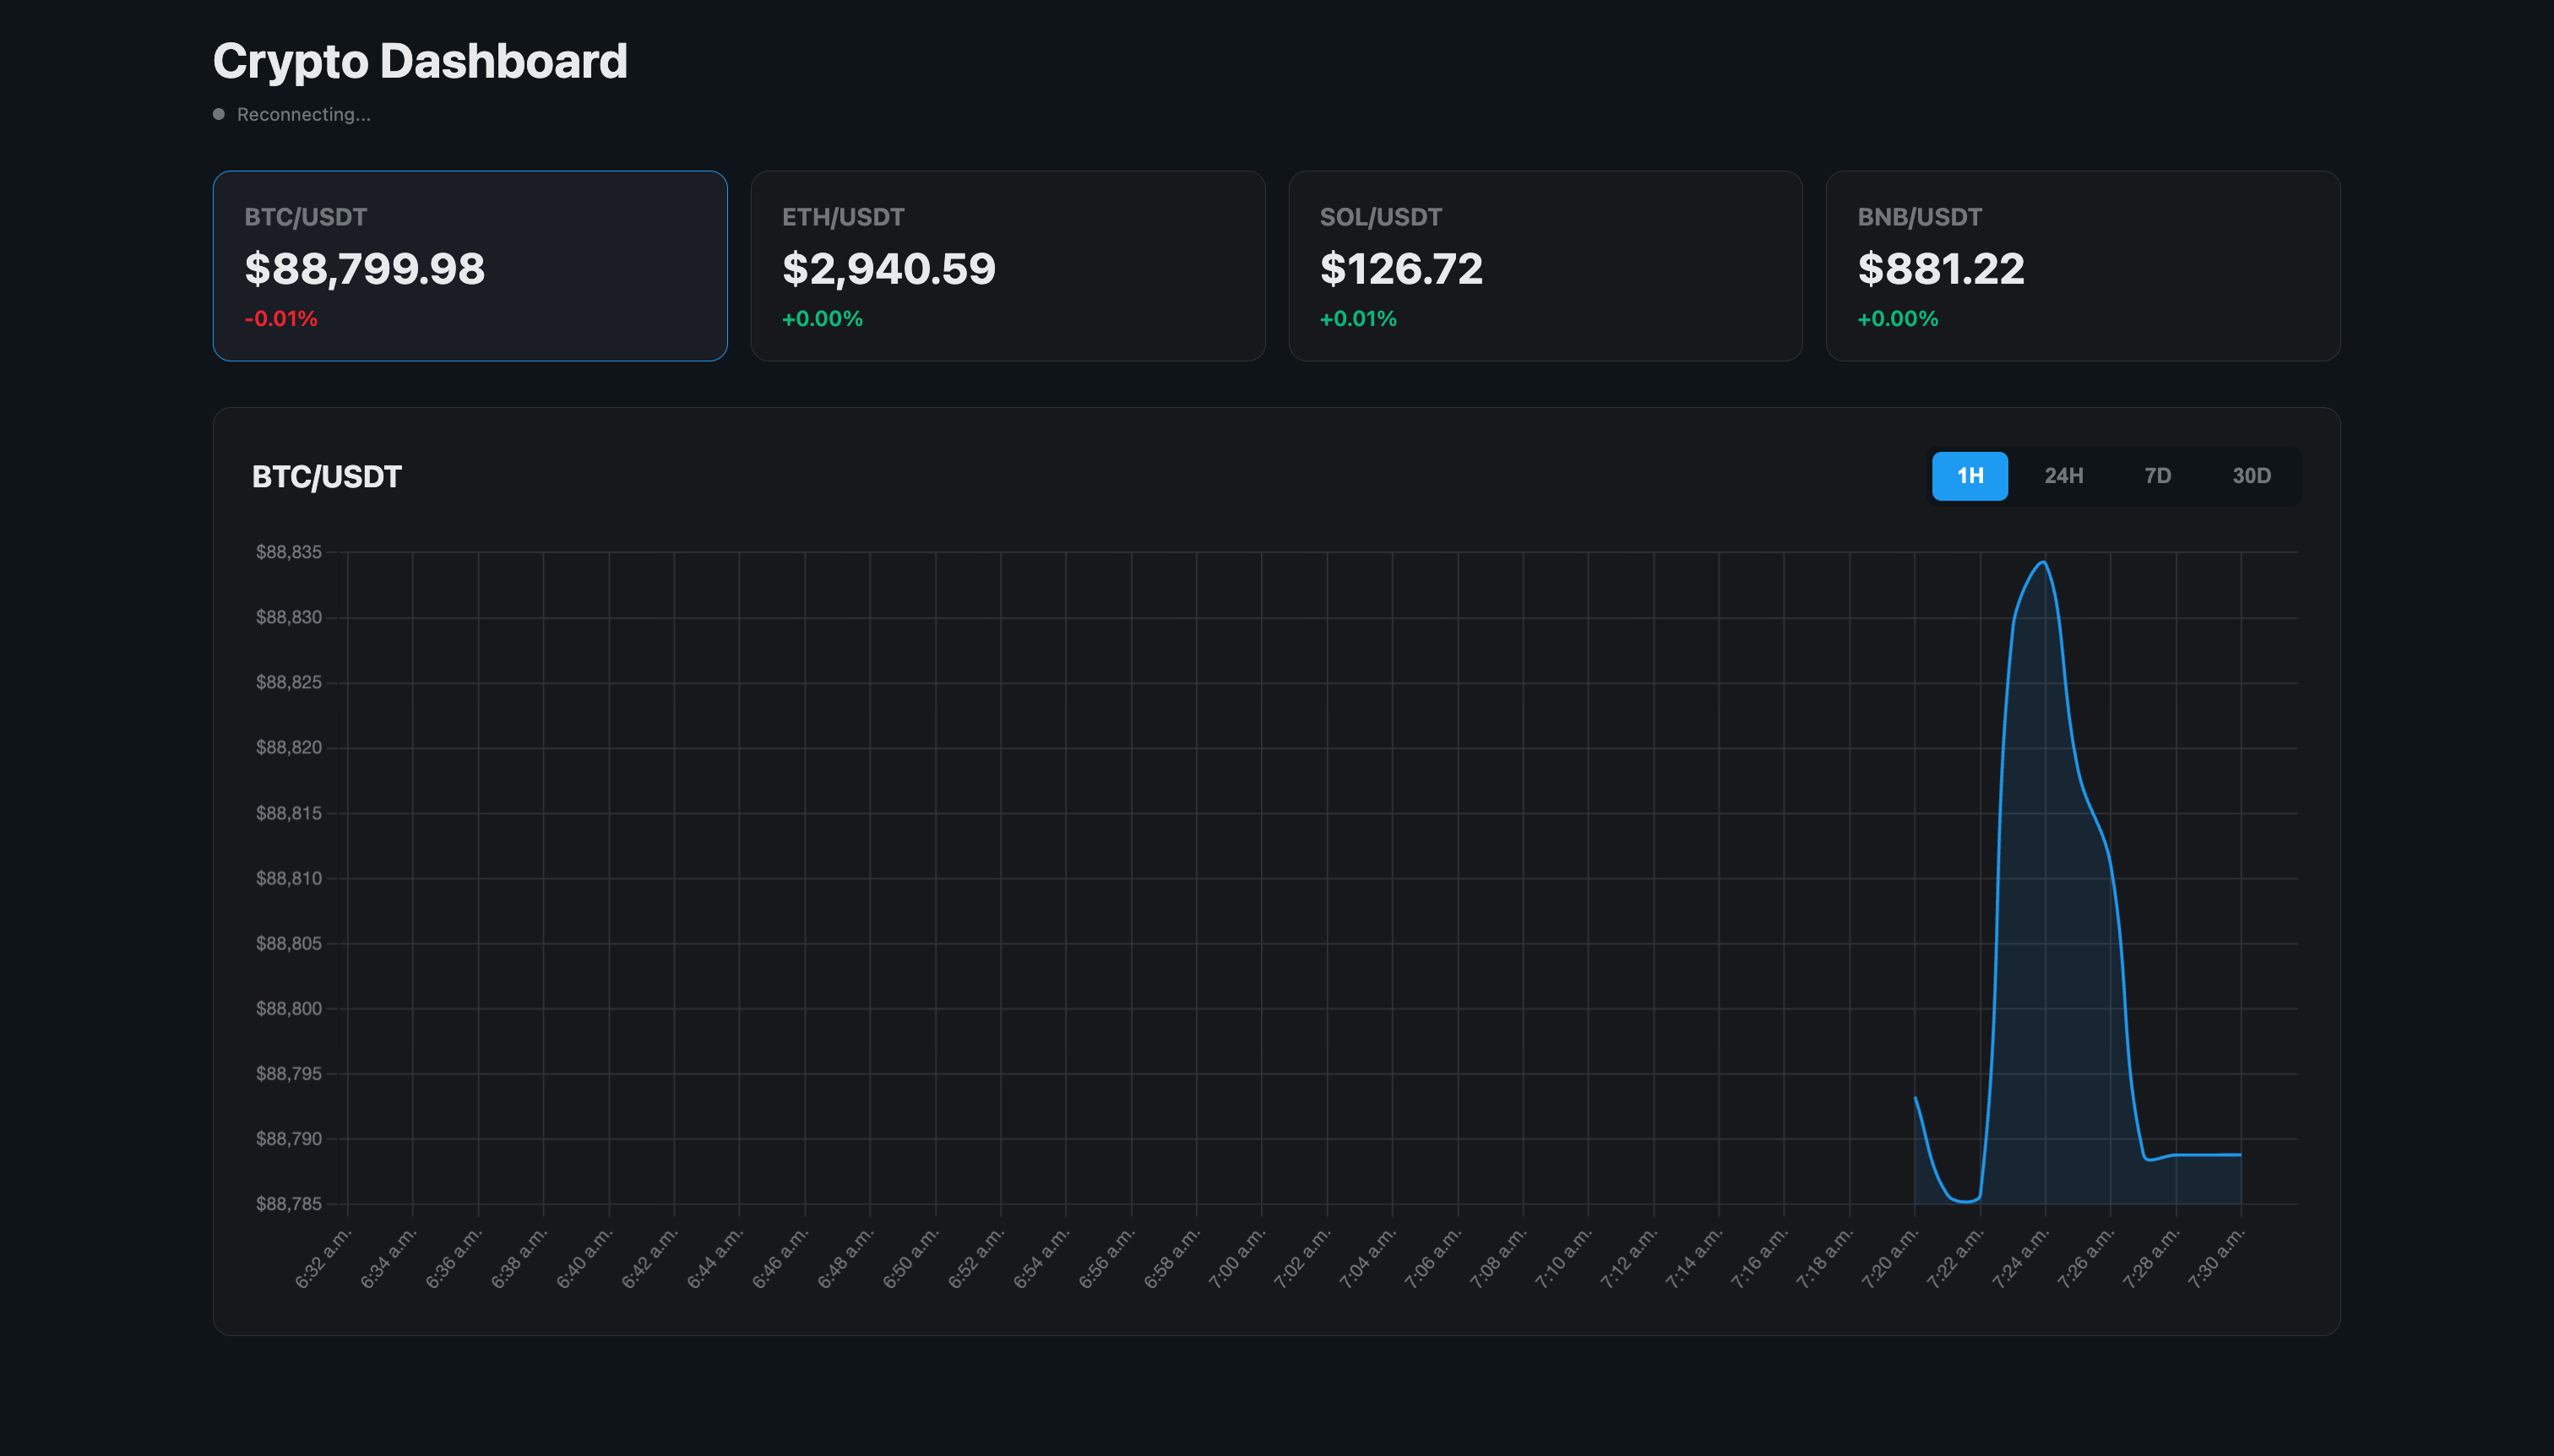Click BTC price value $88,799.98
The height and width of the screenshot is (1456, 2554).
point(364,269)
